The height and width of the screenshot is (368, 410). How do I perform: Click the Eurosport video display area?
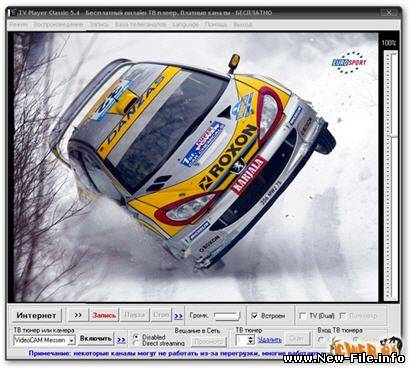click(x=196, y=167)
